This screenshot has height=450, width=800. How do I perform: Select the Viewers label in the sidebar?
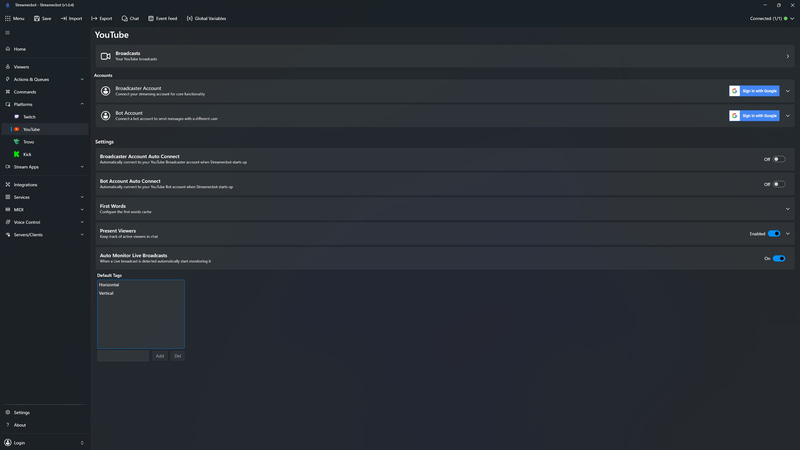[x=21, y=67]
